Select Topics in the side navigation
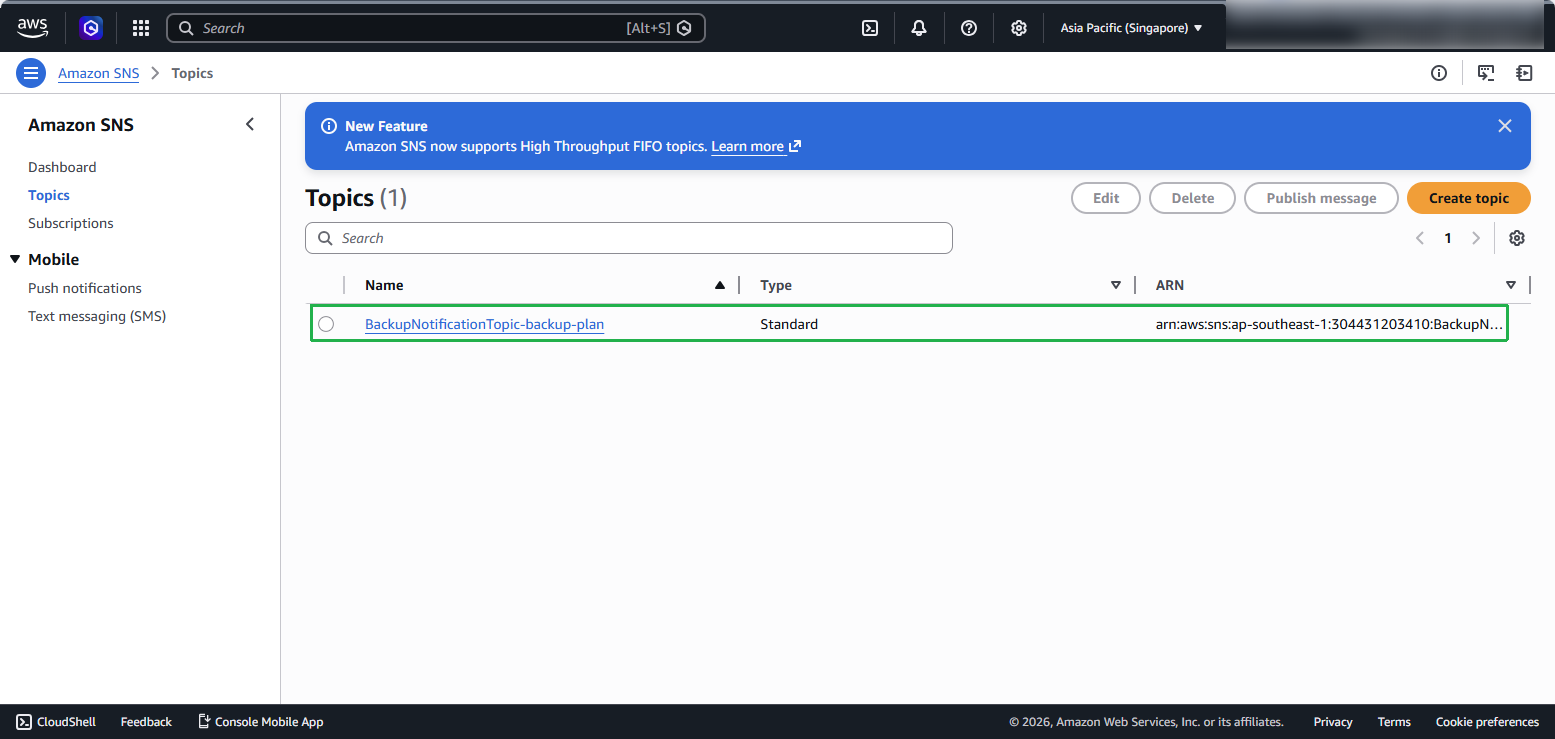 (49, 195)
